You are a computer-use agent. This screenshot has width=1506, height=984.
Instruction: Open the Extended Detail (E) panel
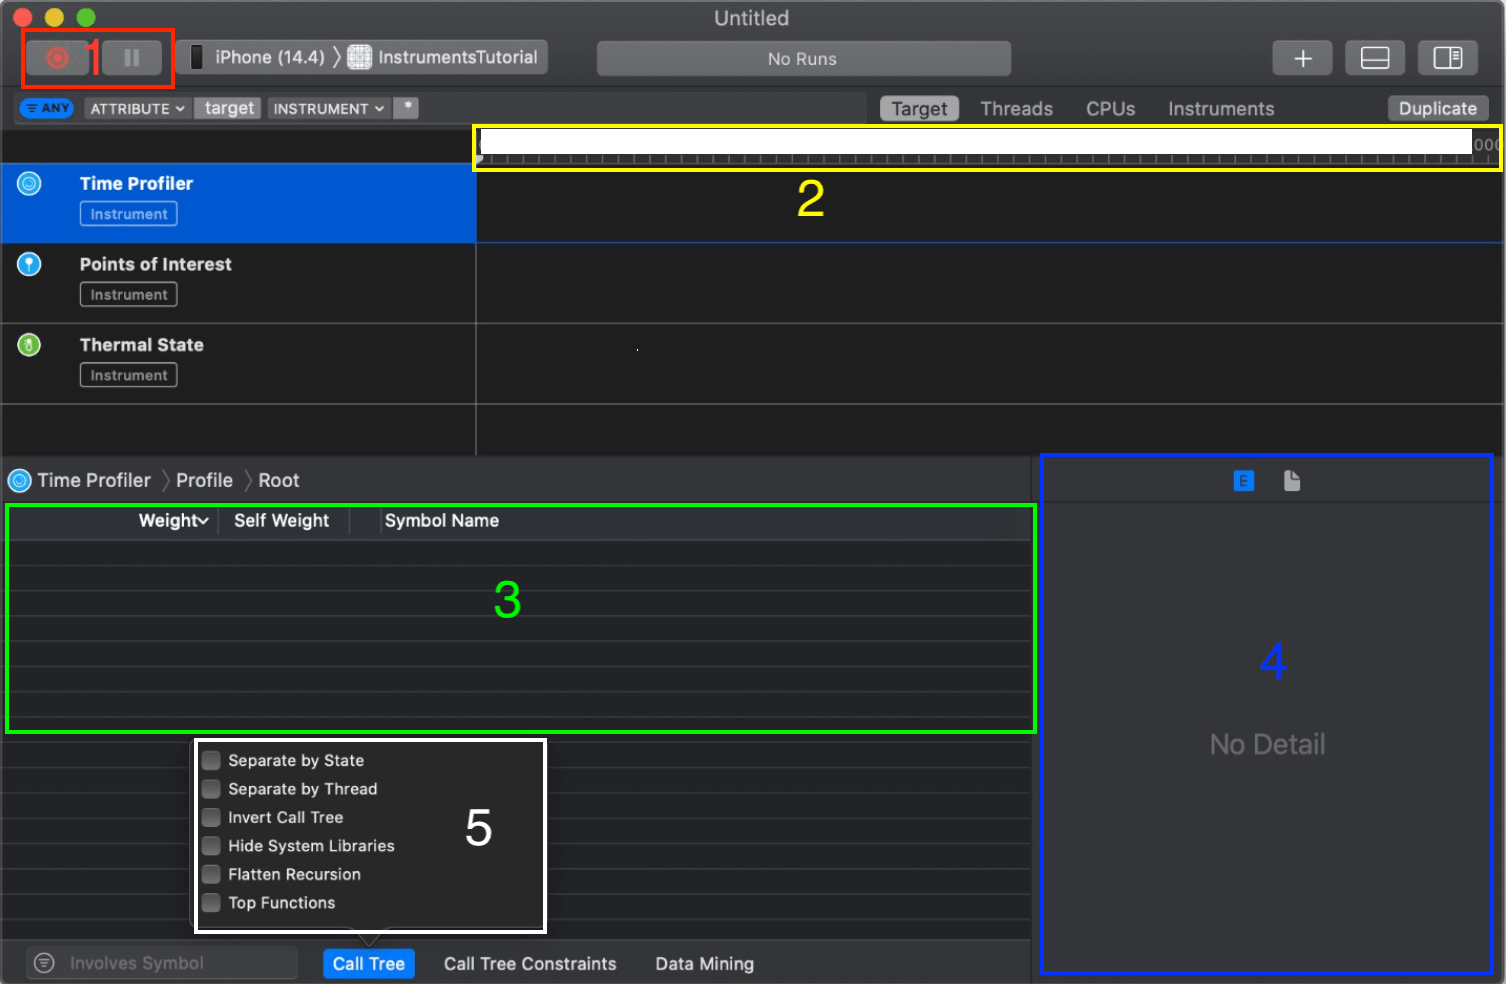pyautogui.click(x=1243, y=480)
